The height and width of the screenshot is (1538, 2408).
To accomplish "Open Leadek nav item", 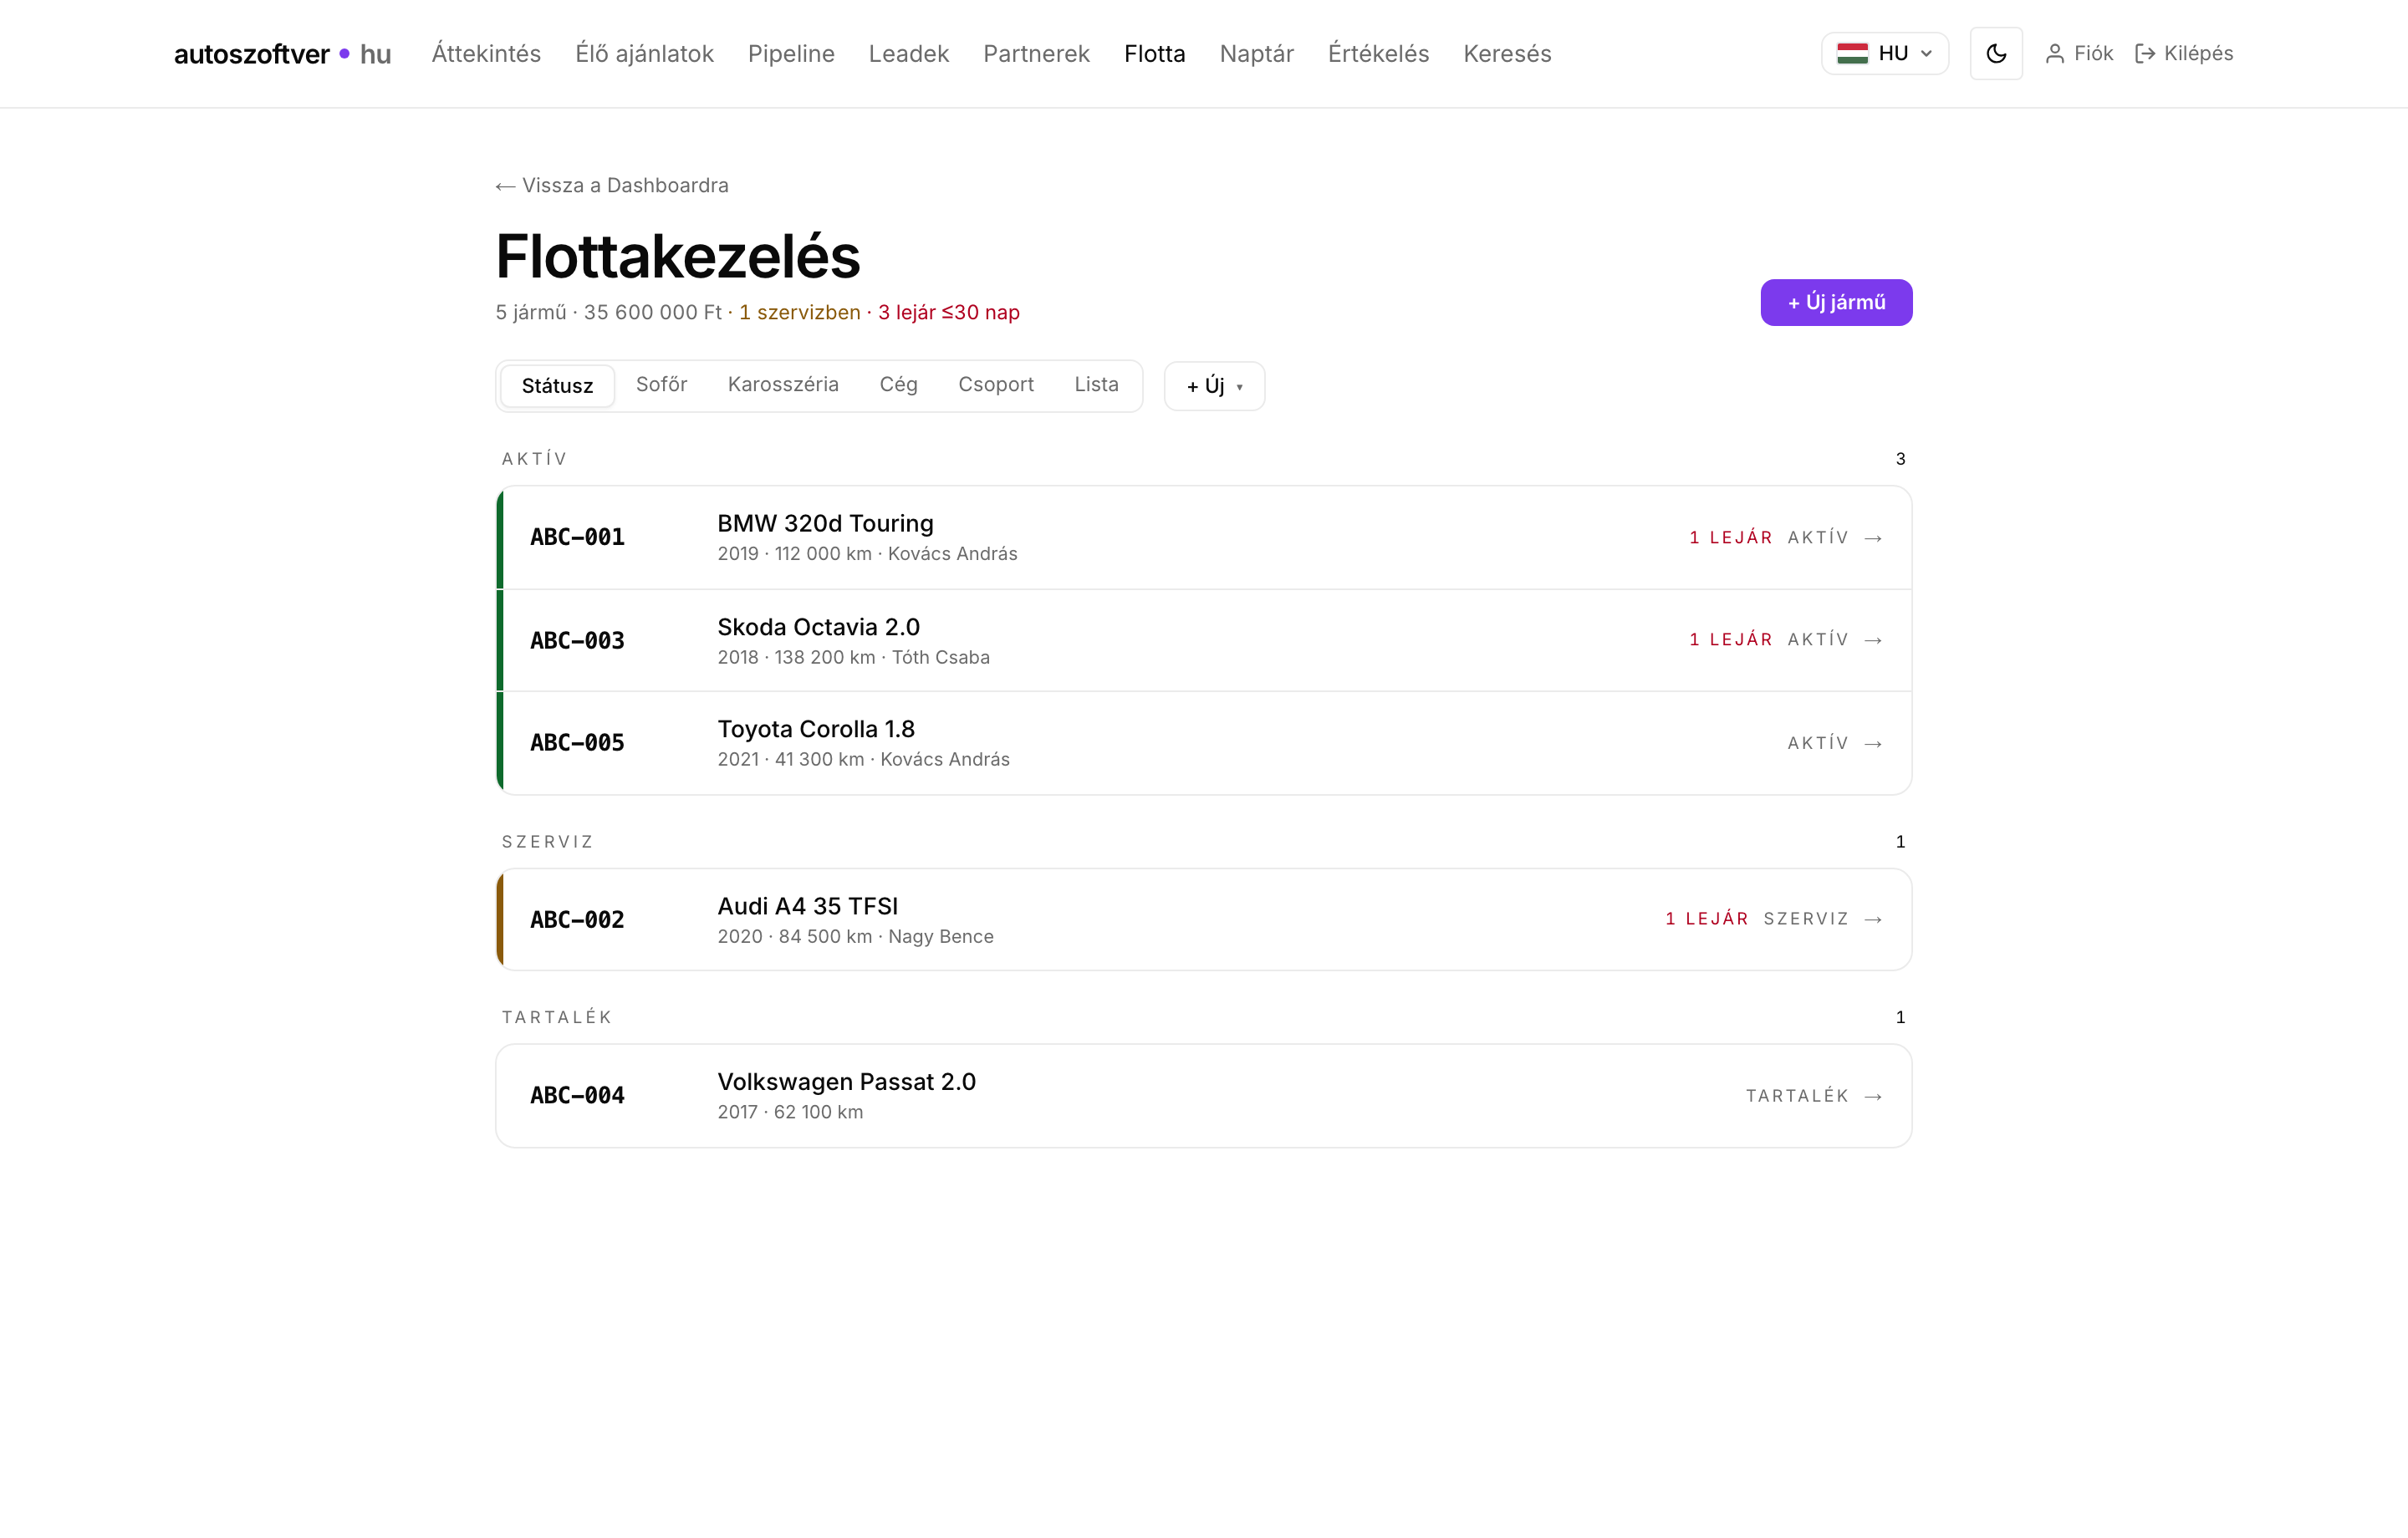I will point(908,53).
